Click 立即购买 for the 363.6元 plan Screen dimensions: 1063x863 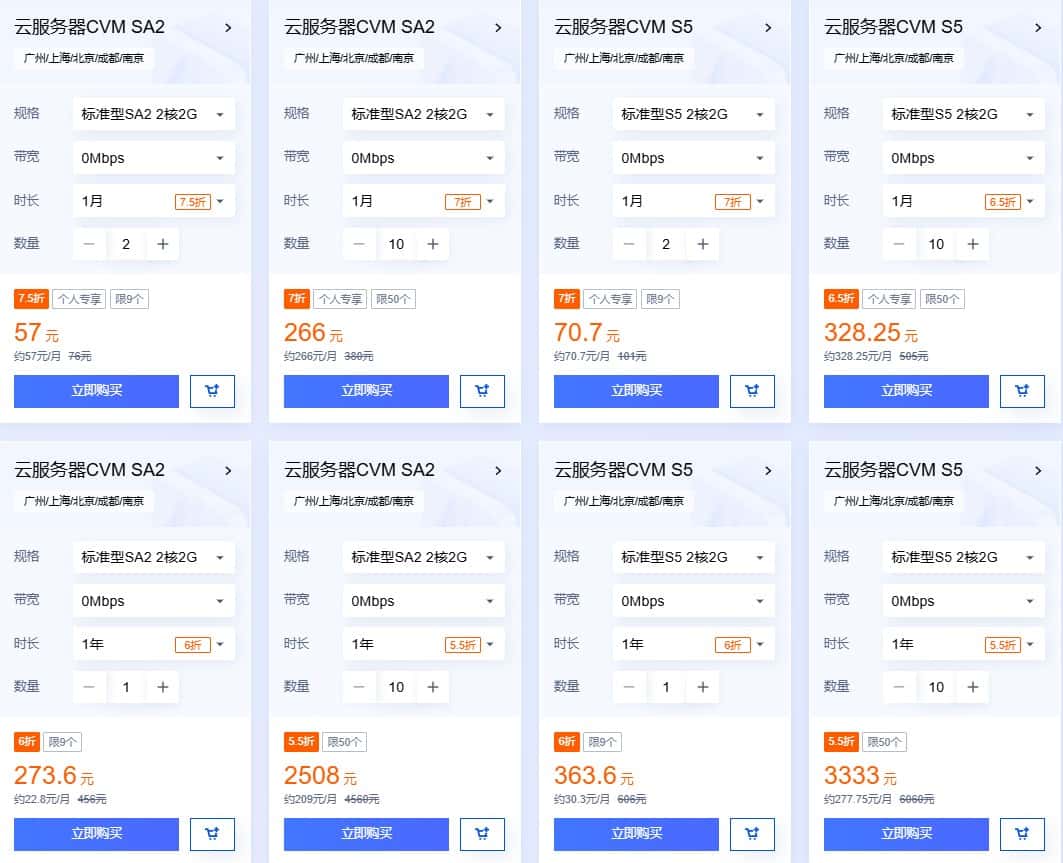[636, 834]
